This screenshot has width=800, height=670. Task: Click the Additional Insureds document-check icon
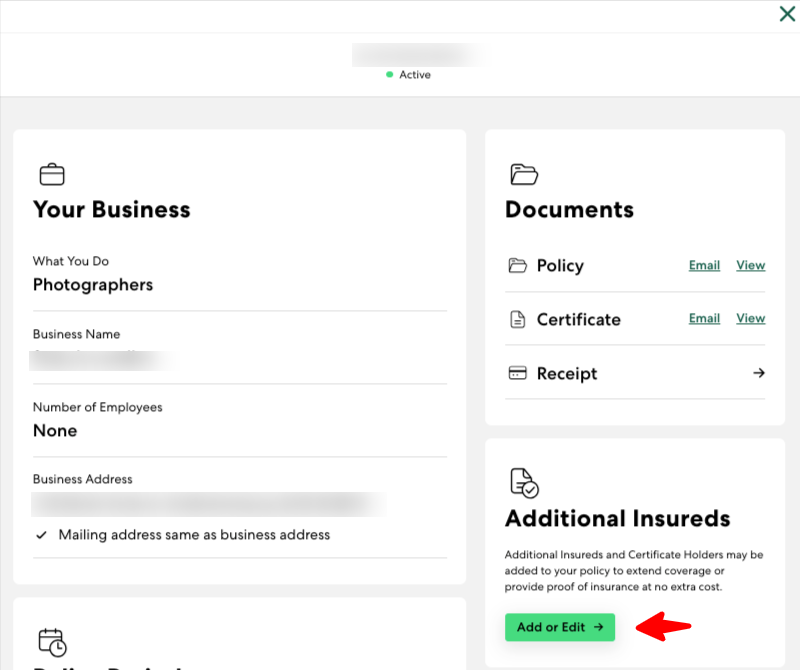coord(524,482)
